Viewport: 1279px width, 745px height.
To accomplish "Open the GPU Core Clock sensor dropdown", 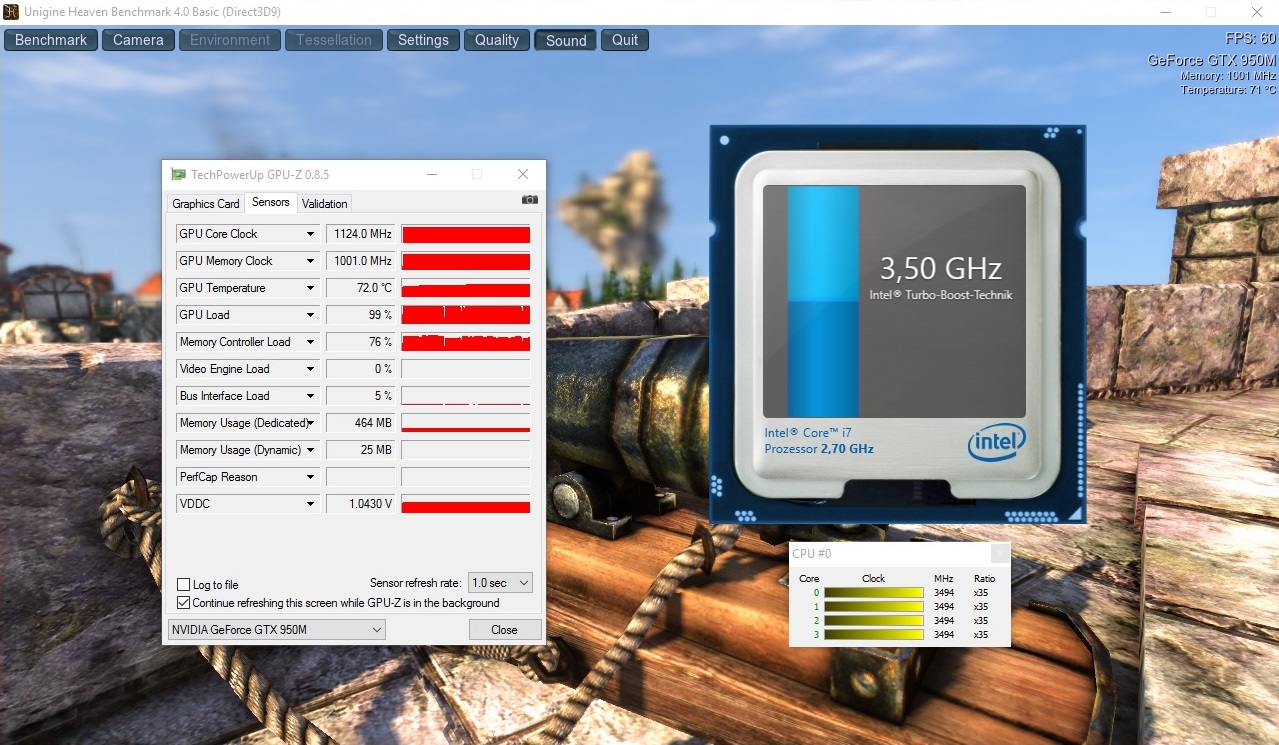I will [x=311, y=234].
